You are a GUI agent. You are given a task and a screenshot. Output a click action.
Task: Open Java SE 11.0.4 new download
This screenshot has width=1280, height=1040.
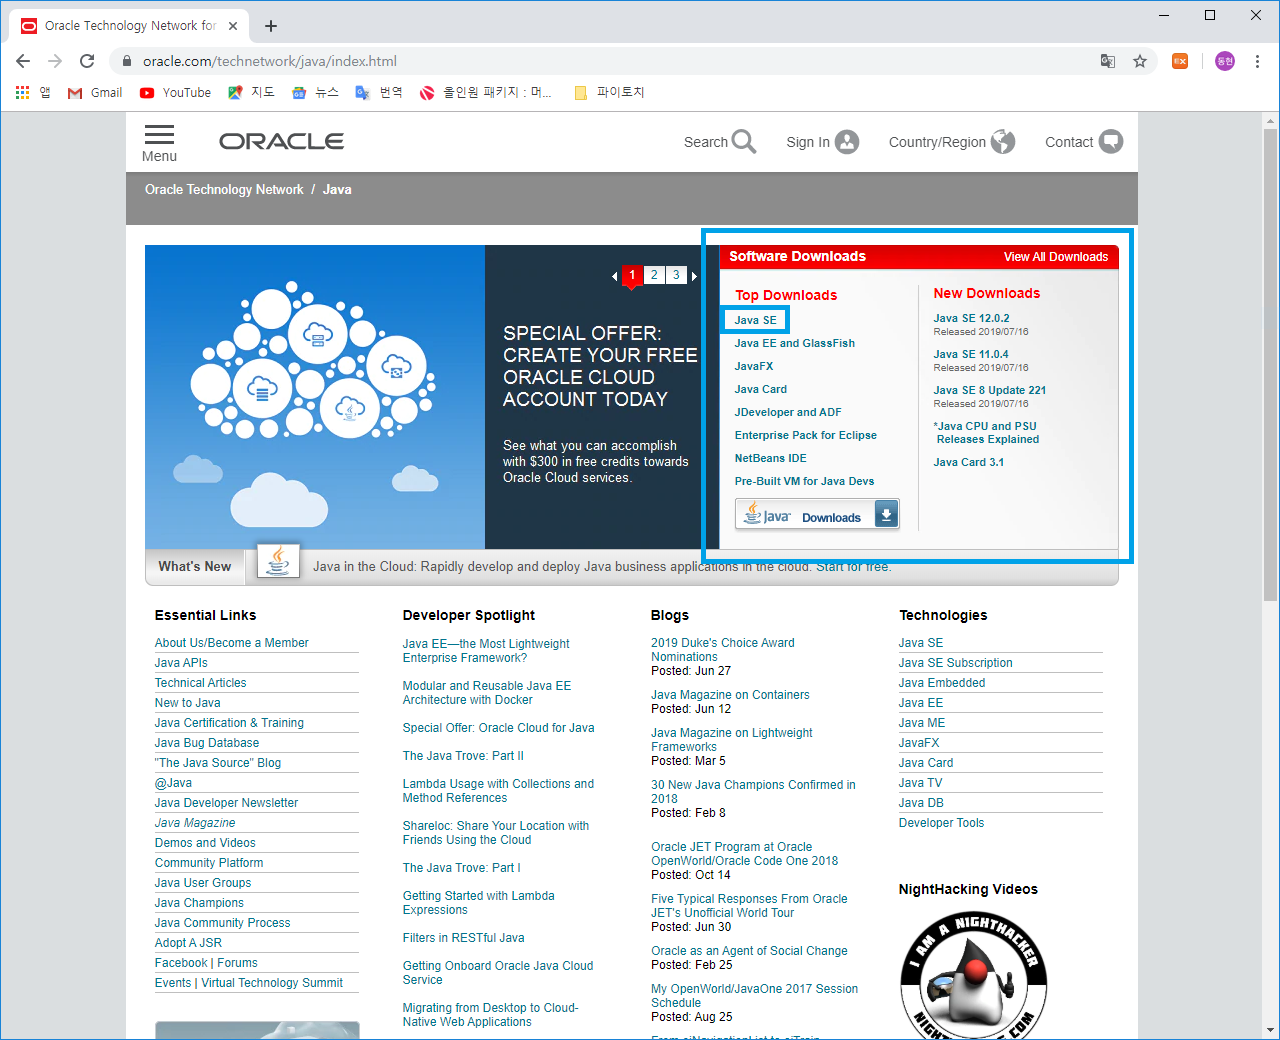(x=971, y=354)
